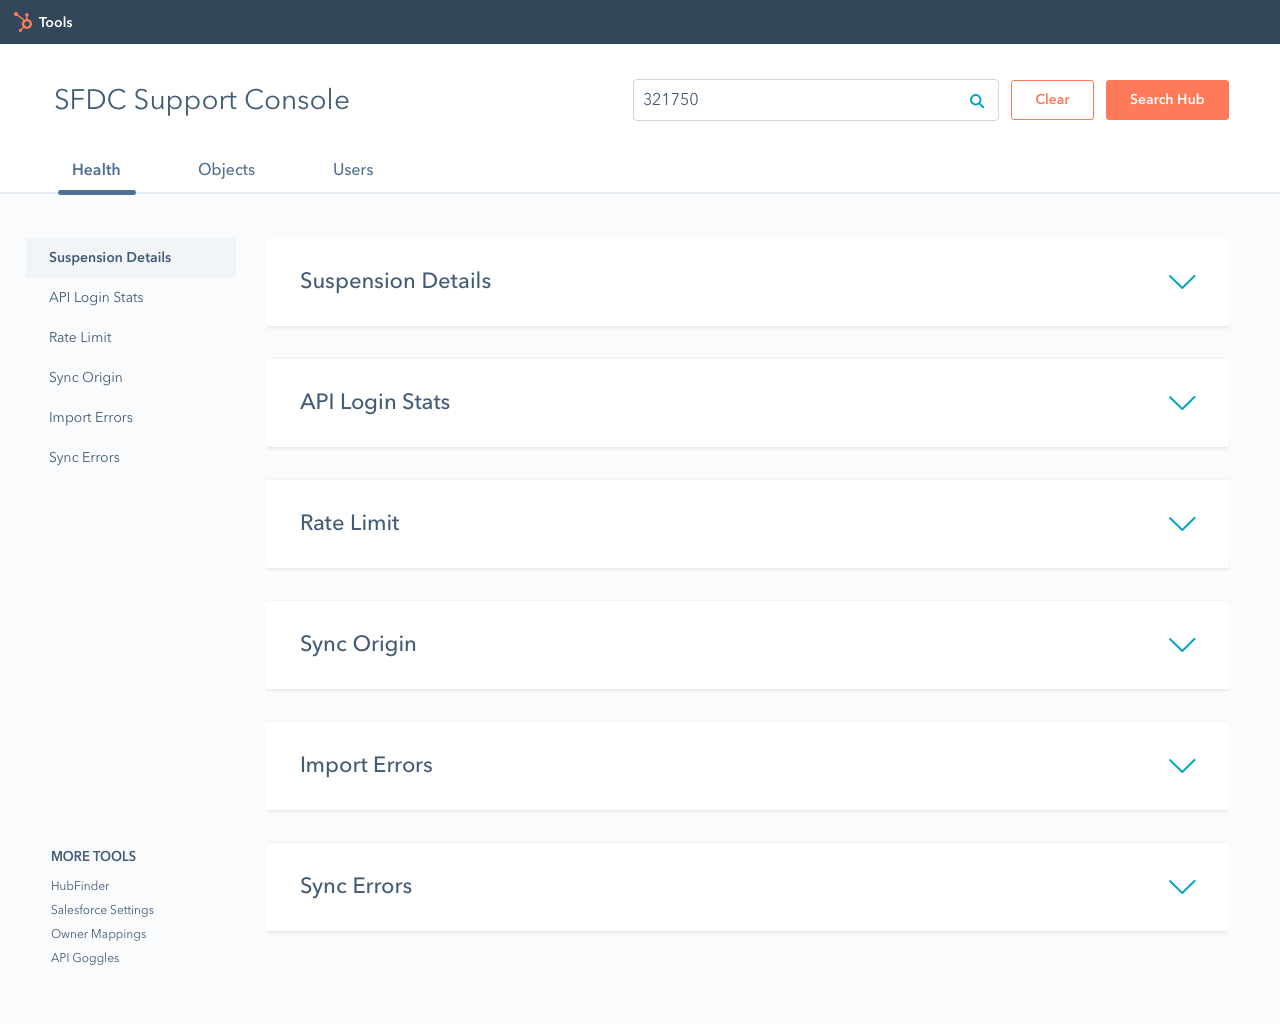This screenshot has width=1280, height=1024.
Task: Click the Rate Limit panel heading
Action: click(349, 523)
